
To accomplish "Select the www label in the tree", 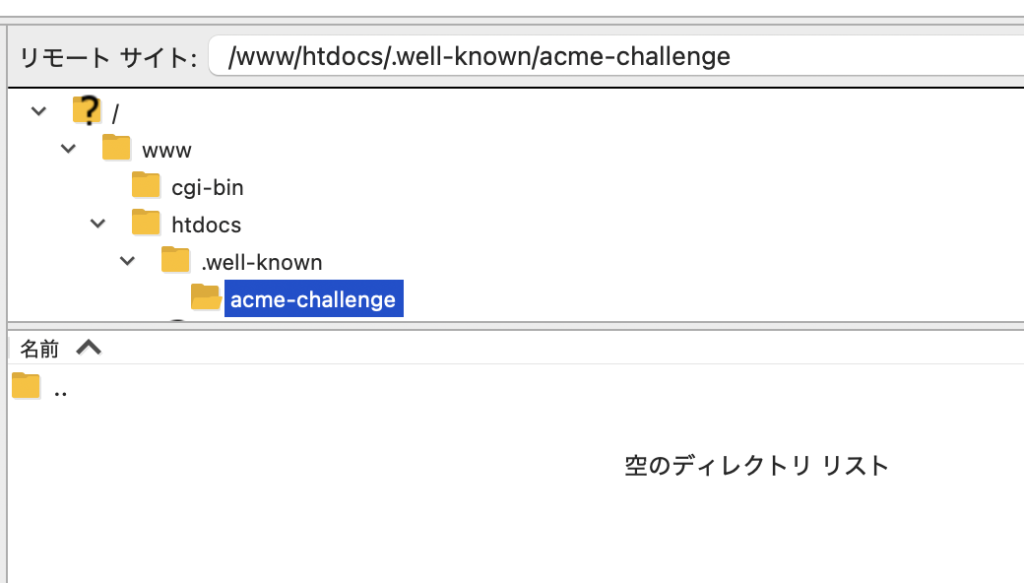I will tap(167, 150).
